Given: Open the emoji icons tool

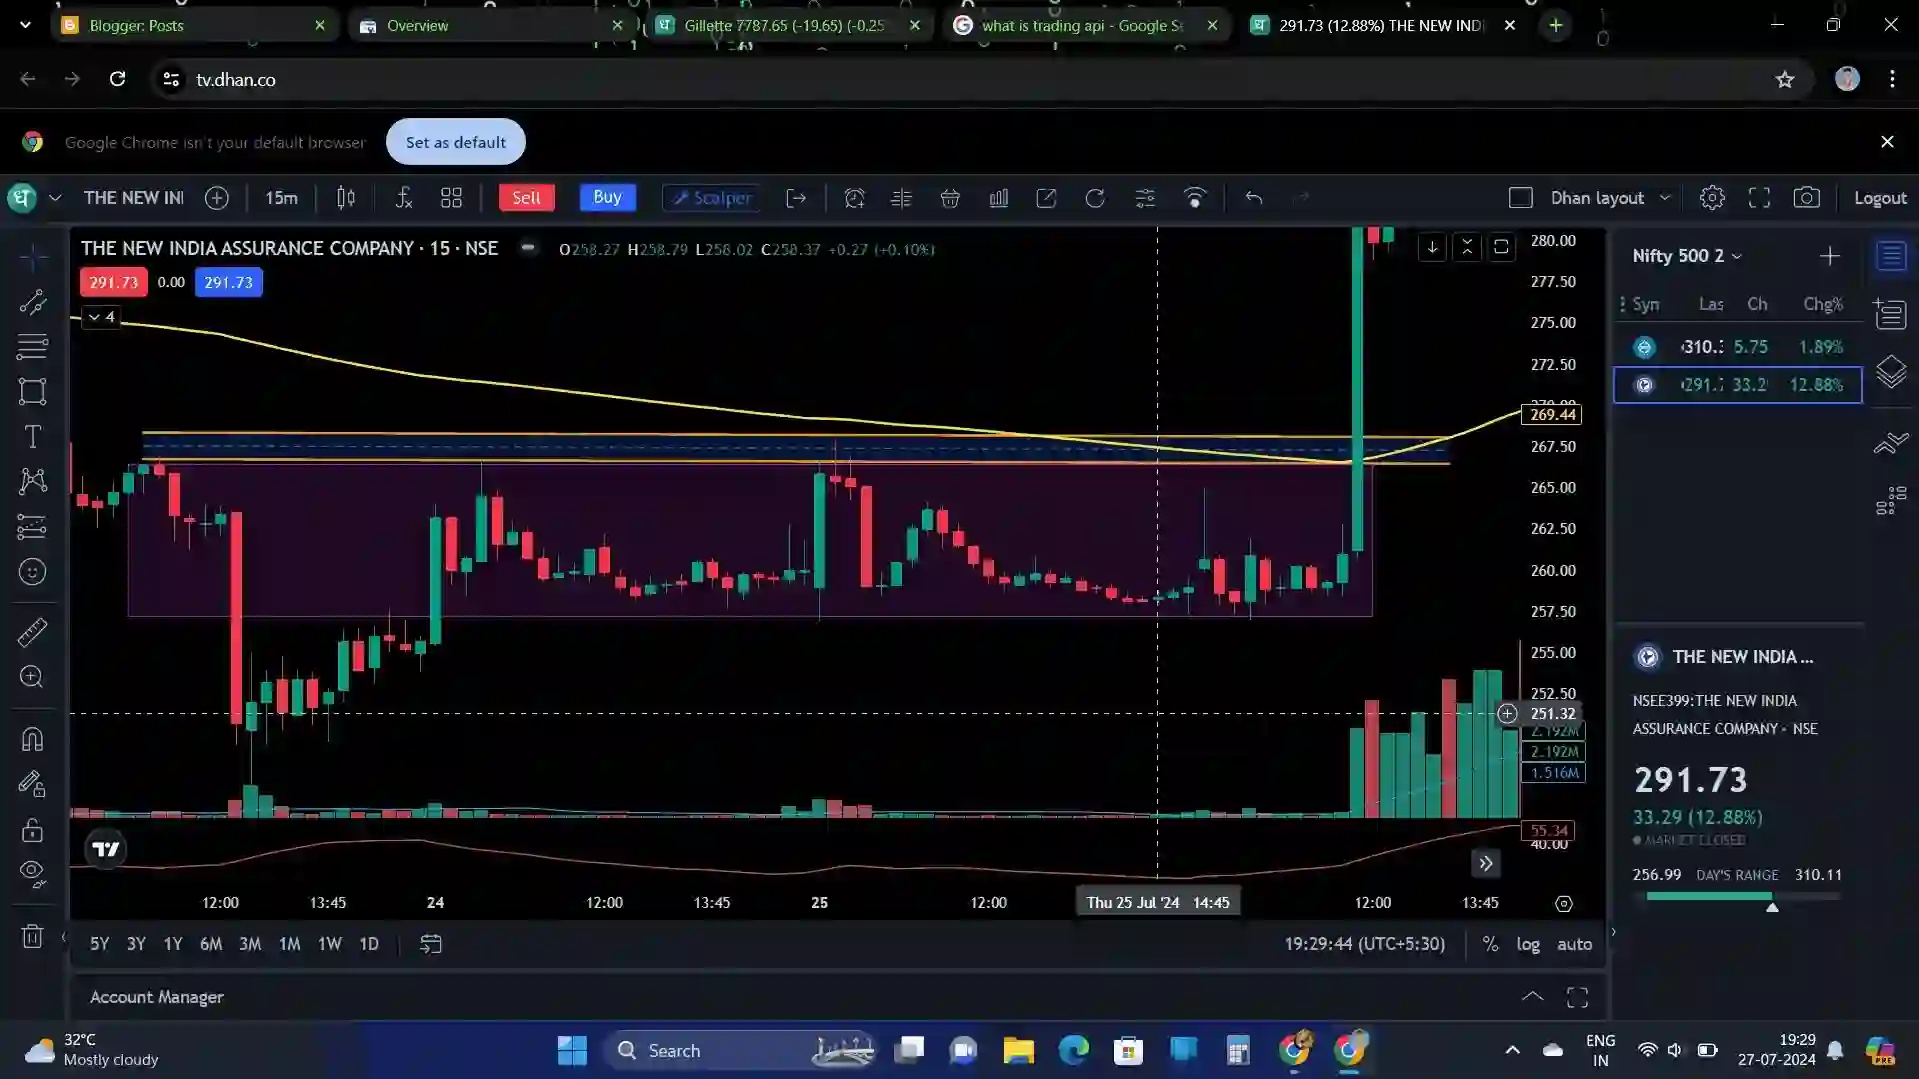Looking at the screenshot, I should pos(32,572).
